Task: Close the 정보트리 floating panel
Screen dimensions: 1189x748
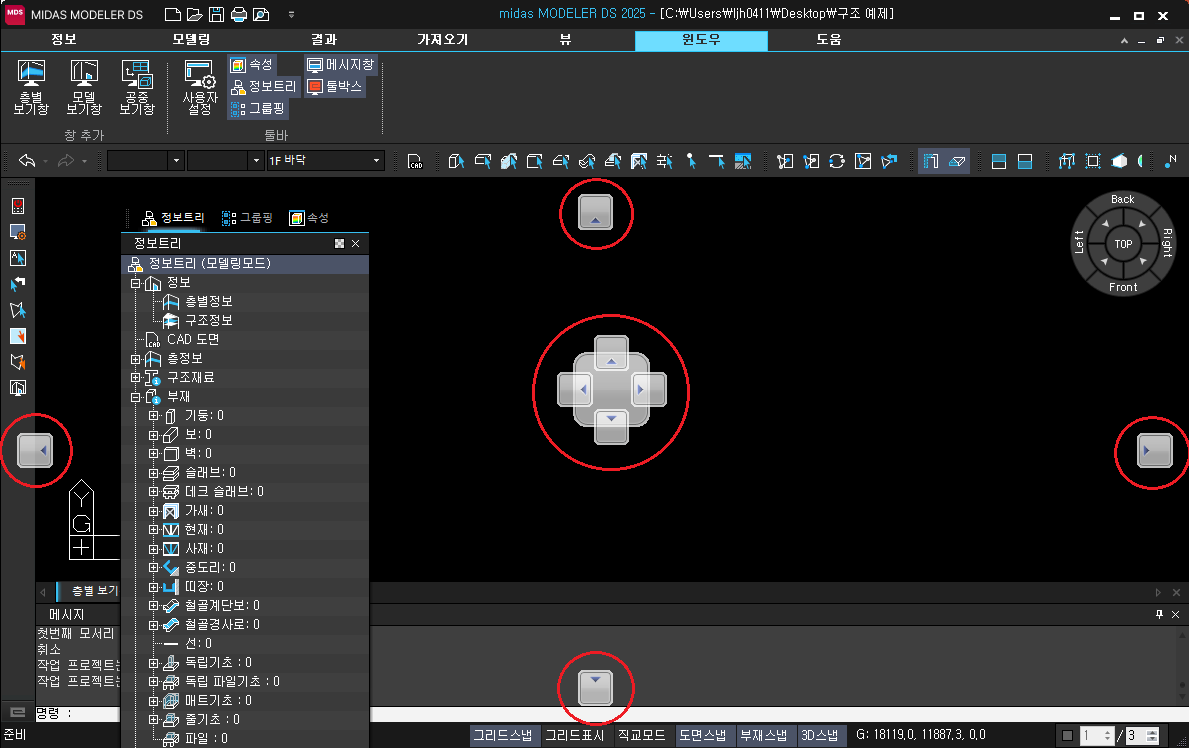Action: click(x=356, y=244)
